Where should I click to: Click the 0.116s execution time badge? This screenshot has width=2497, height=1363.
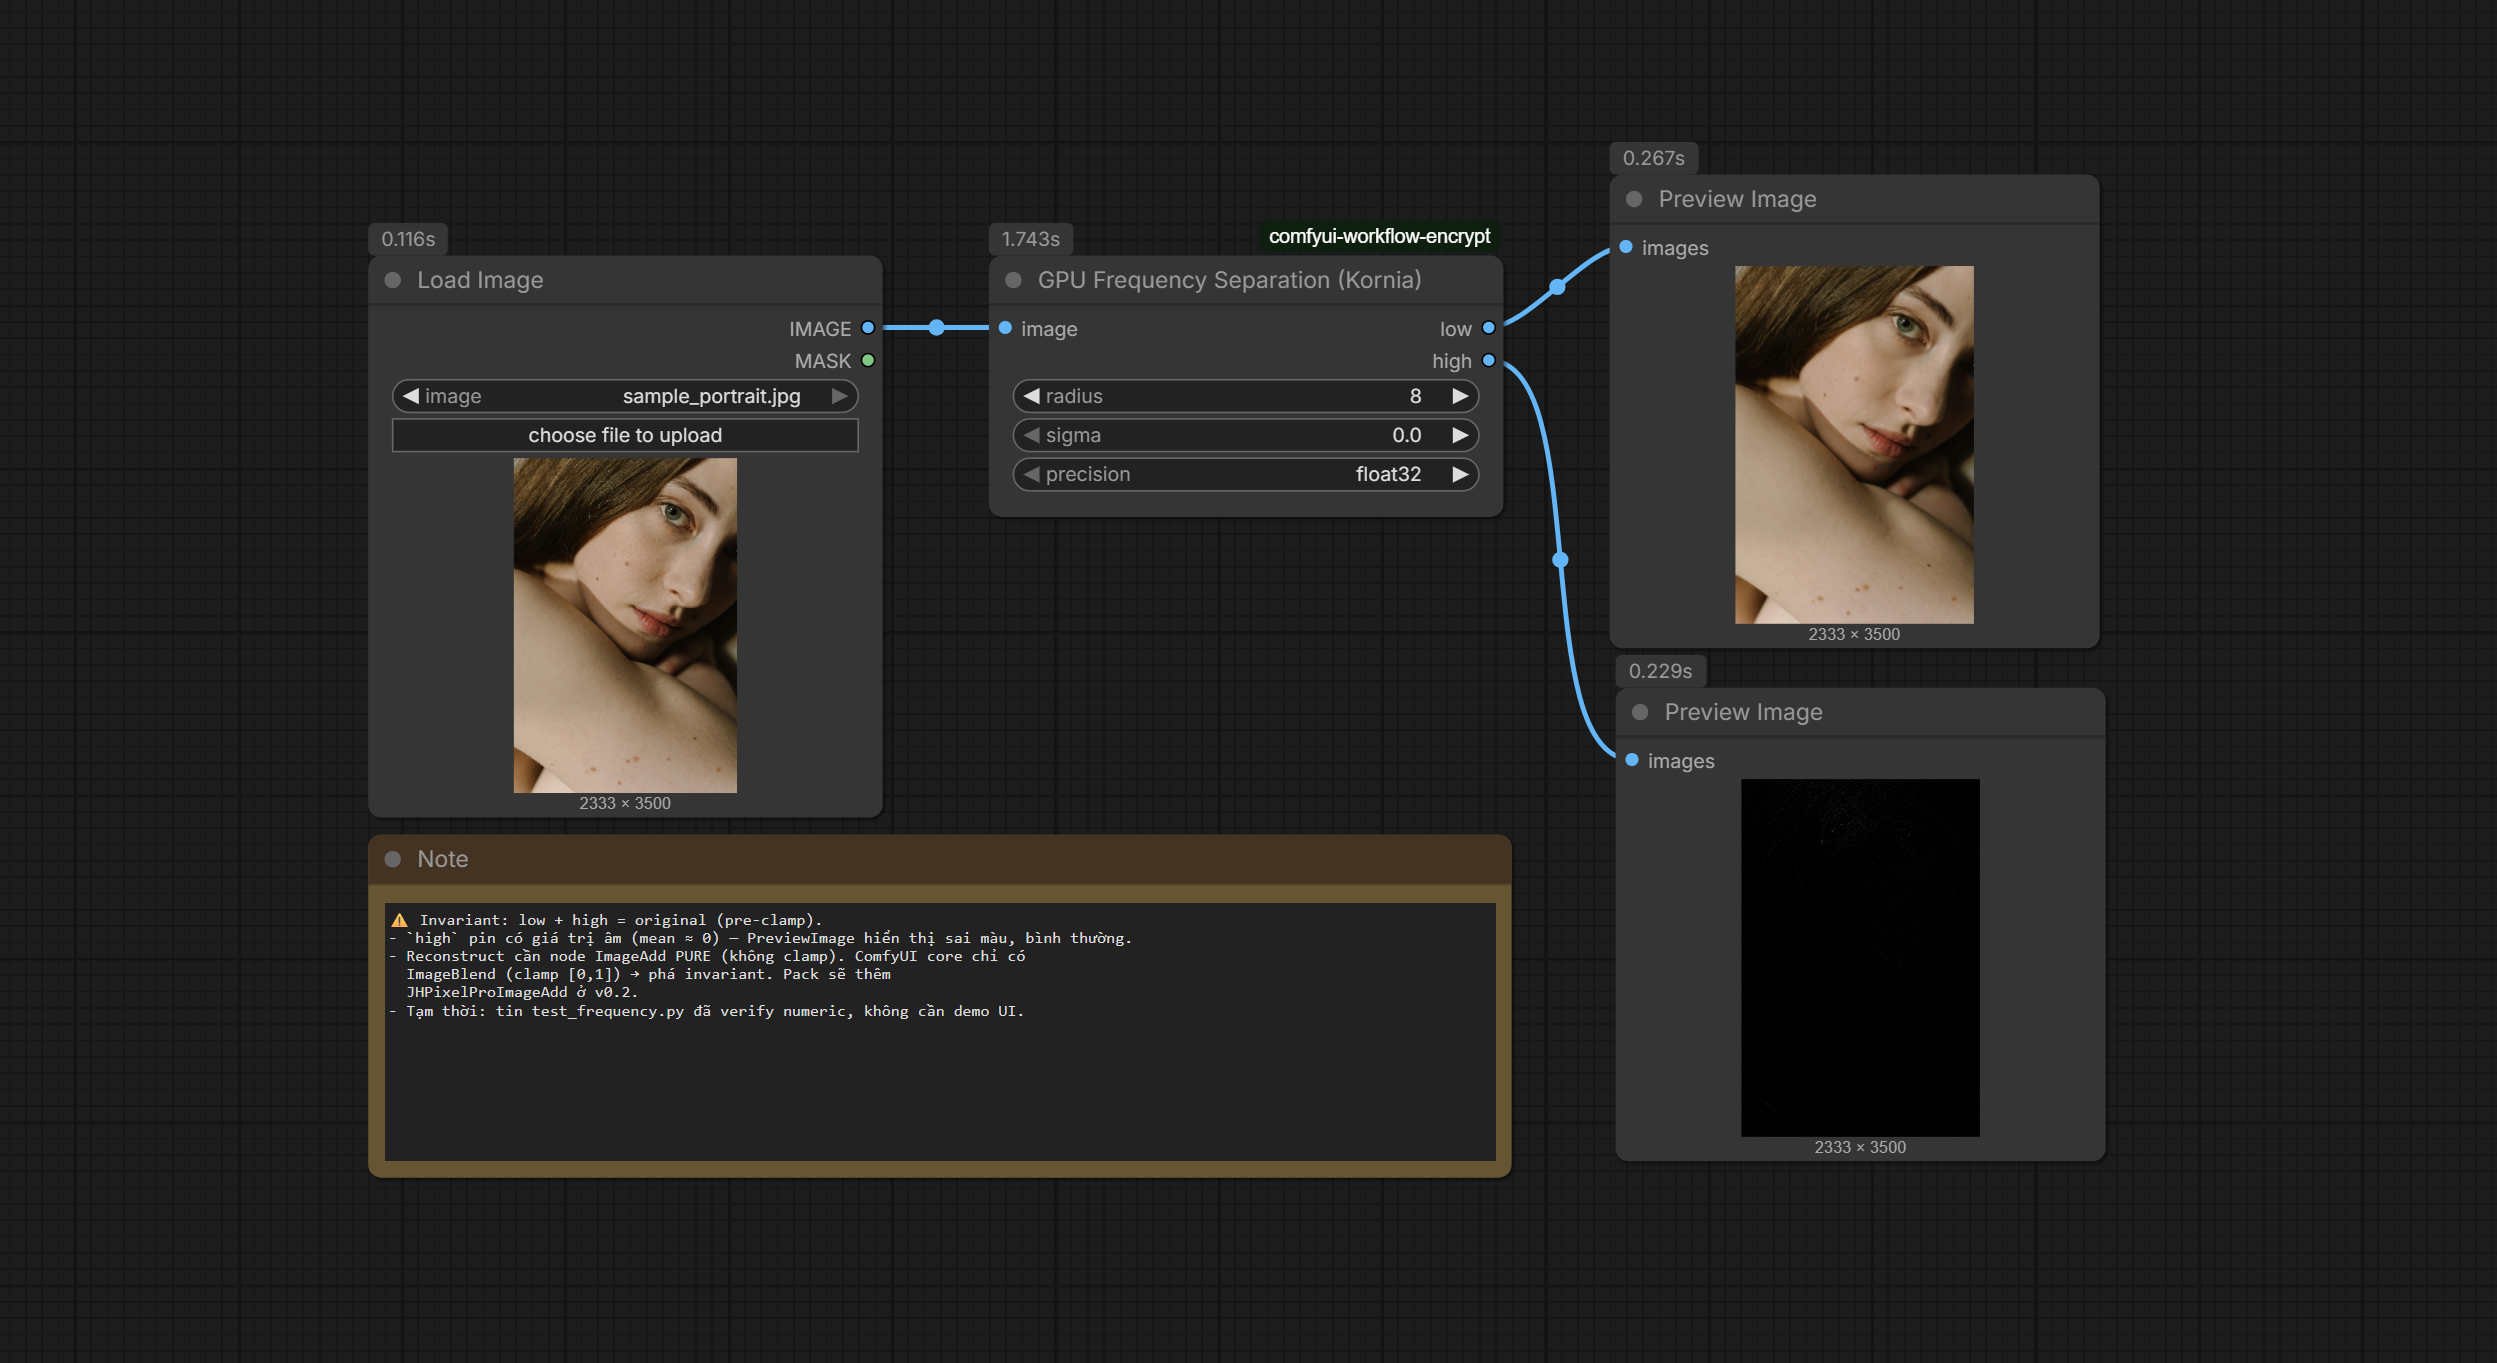[408, 239]
